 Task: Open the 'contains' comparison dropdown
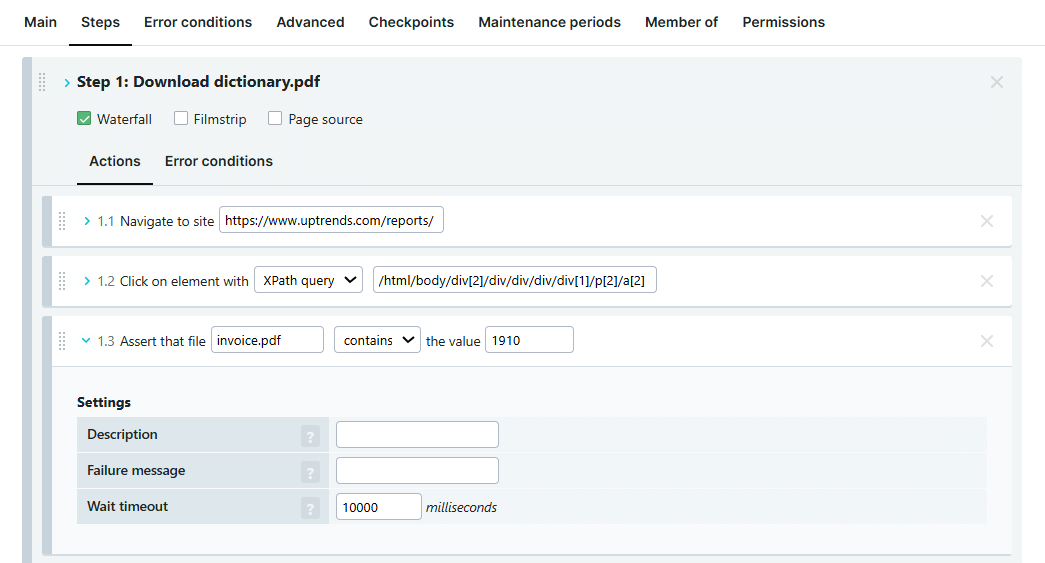point(377,341)
